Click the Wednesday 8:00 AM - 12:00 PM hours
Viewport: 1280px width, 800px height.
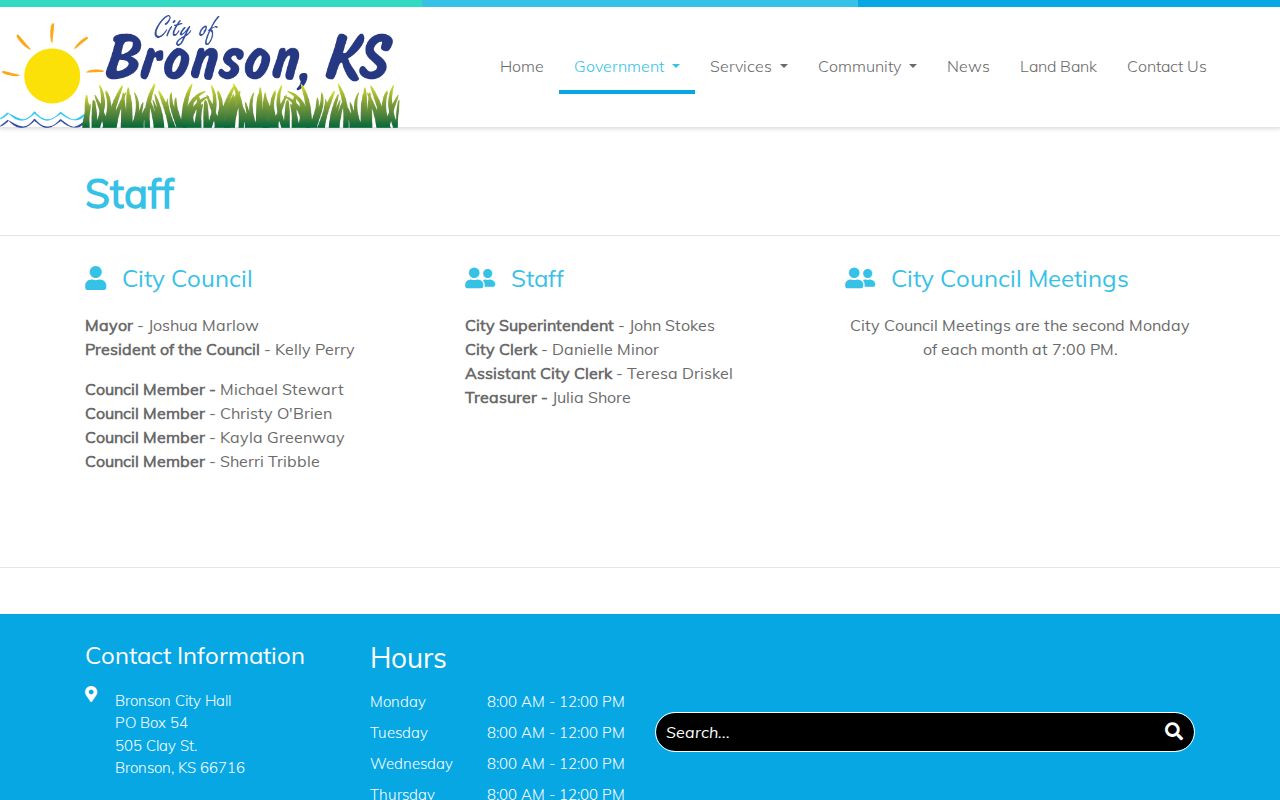coord(556,763)
